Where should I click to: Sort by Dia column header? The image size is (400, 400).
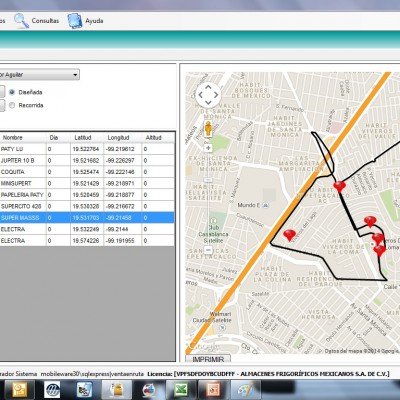pos(58,137)
